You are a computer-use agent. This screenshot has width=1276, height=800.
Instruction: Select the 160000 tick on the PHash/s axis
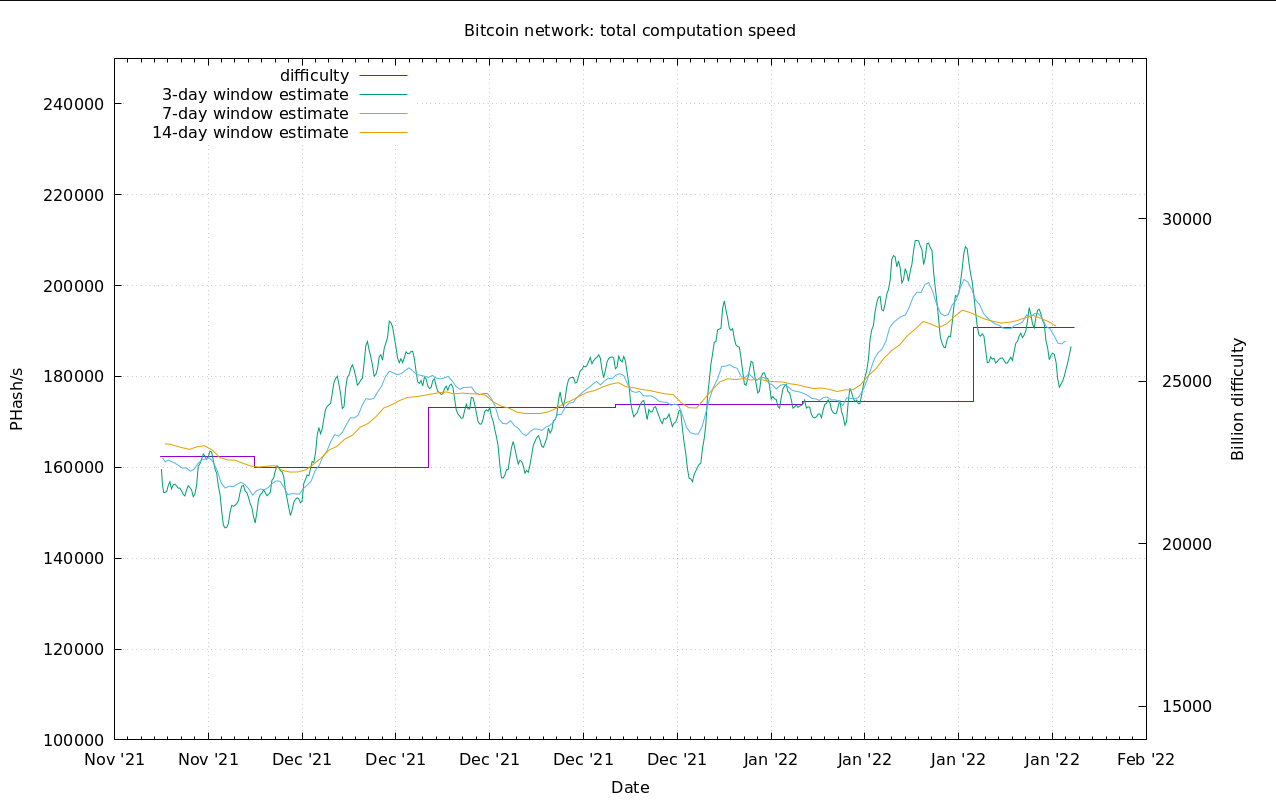(76, 468)
